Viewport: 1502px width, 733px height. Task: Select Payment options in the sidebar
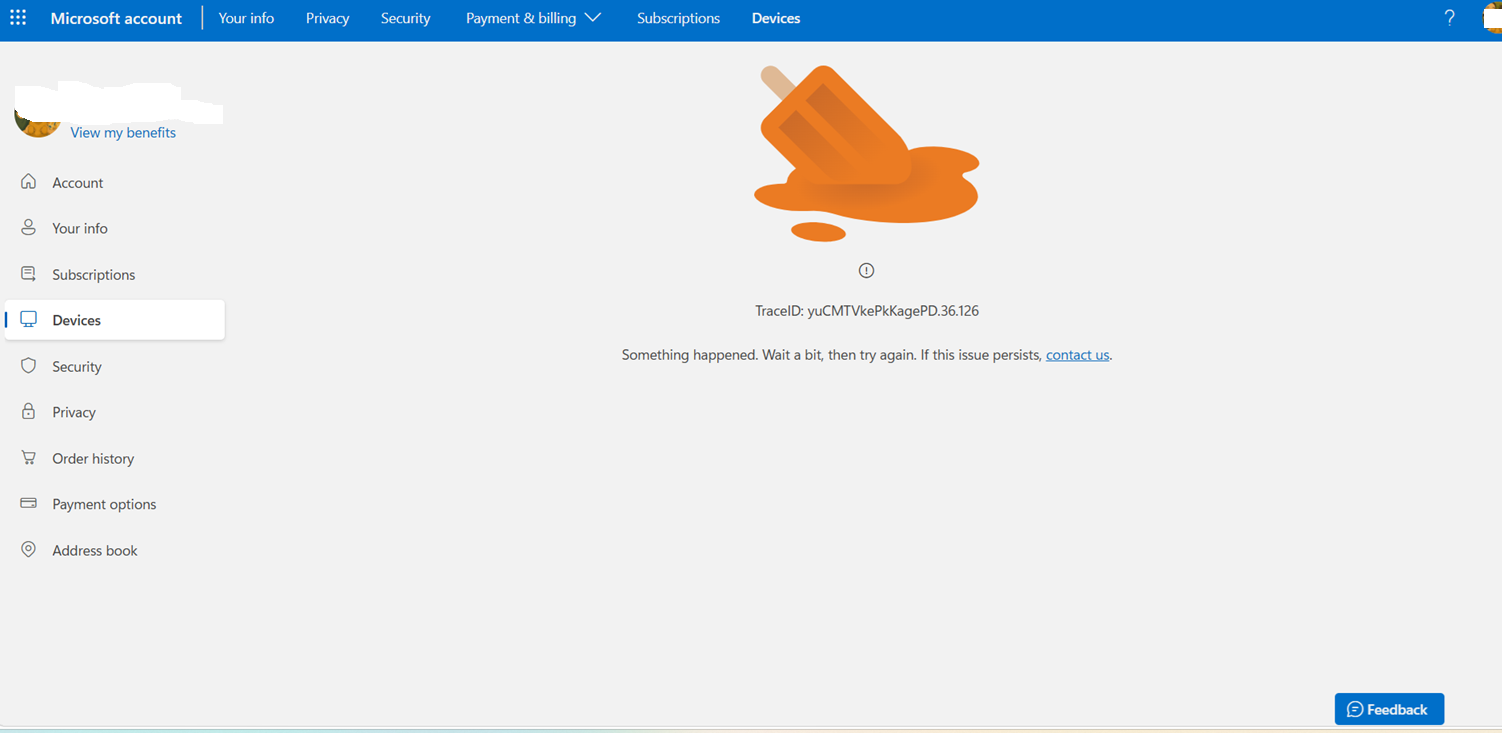click(115, 504)
